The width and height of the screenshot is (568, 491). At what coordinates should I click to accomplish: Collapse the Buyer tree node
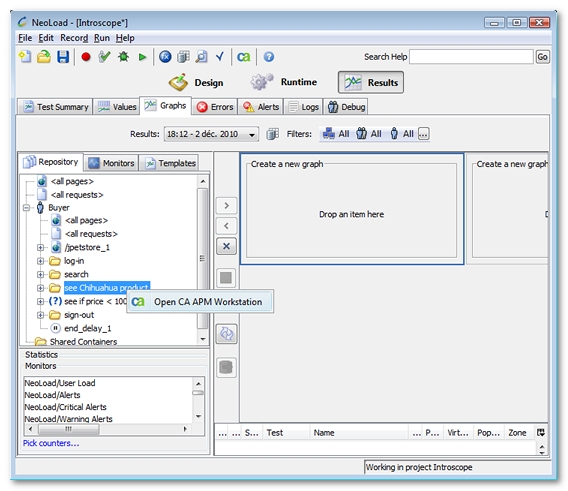[26, 208]
